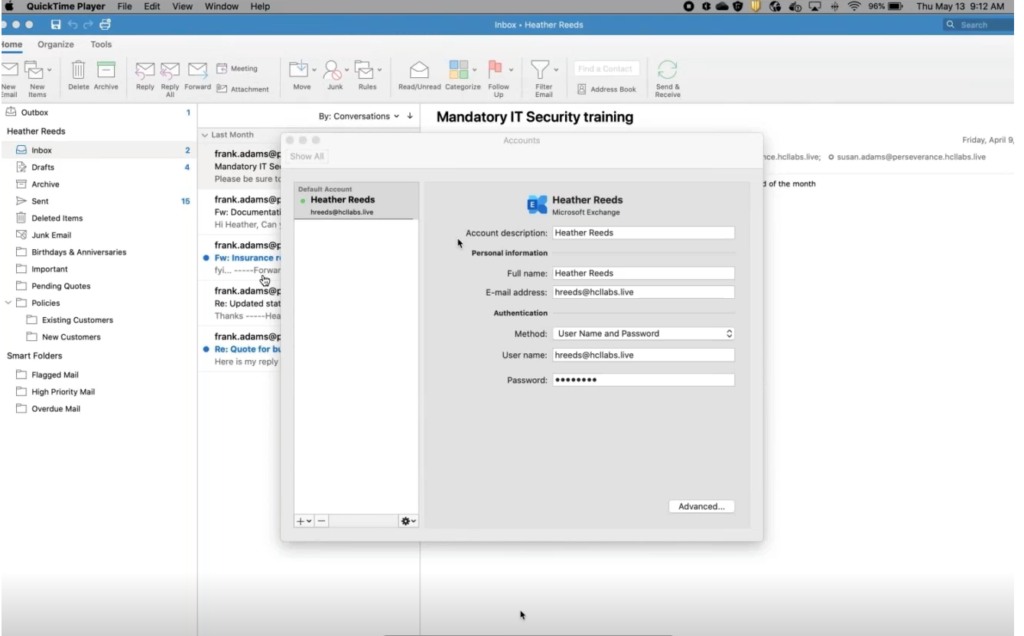This screenshot has width=1024, height=636.
Task: Open the gear menu in Accounts window
Action: pyautogui.click(x=408, y=521)
